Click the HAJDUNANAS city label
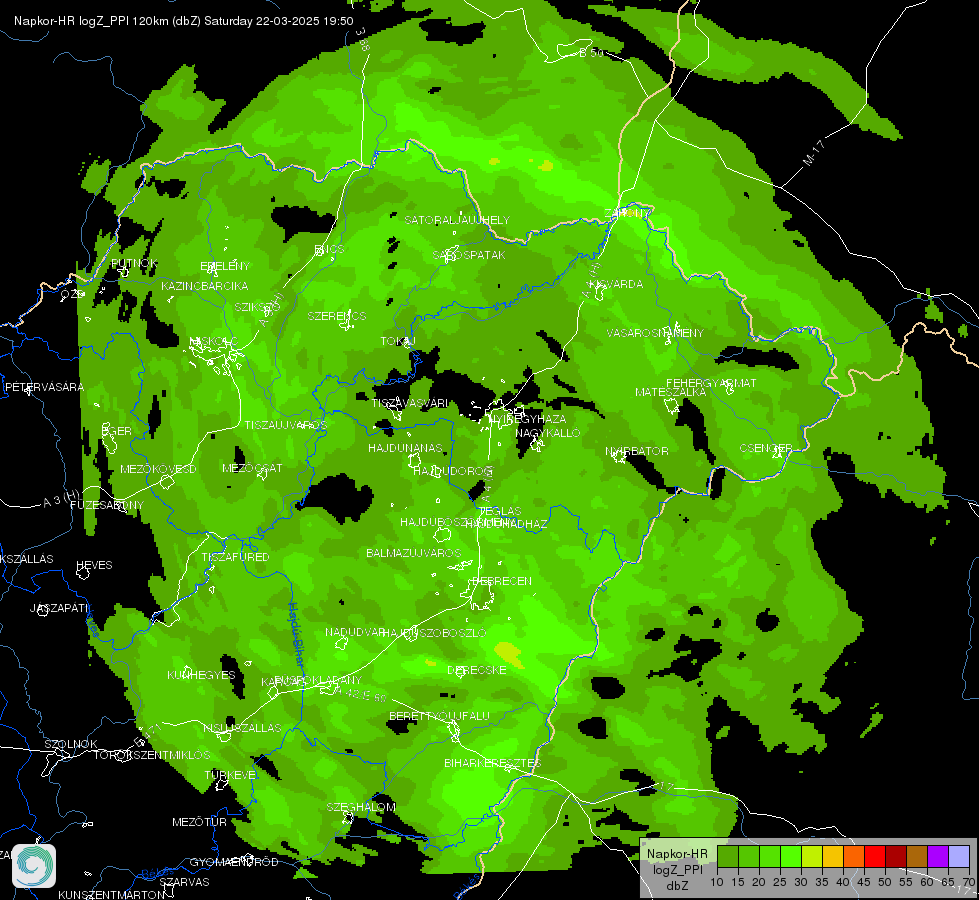Viewport: 979px width, 900px height. [405, 448]
